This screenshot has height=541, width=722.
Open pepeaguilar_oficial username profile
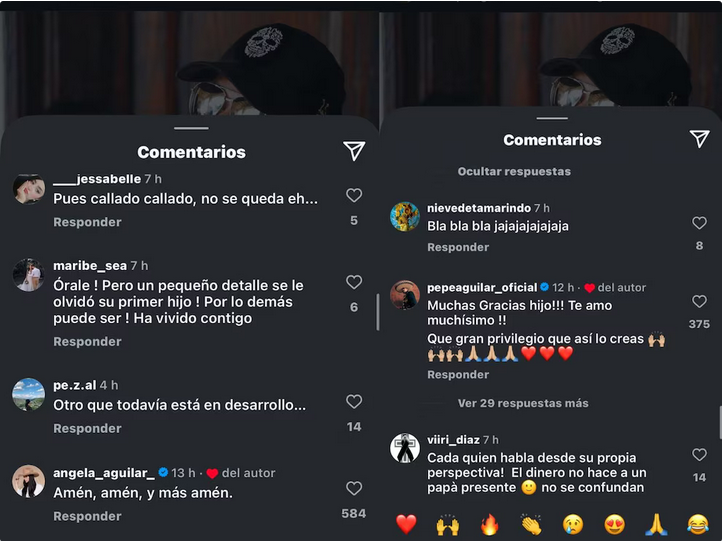point(482,287)
